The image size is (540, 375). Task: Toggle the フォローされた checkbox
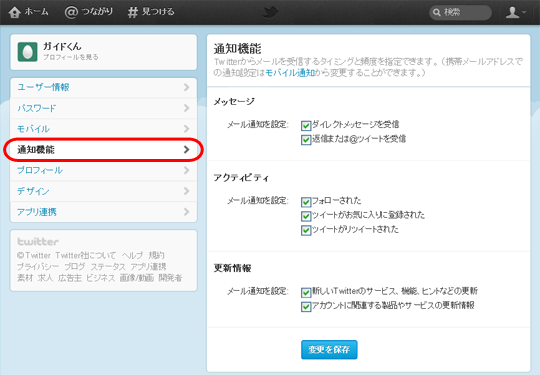click(306, 201)
